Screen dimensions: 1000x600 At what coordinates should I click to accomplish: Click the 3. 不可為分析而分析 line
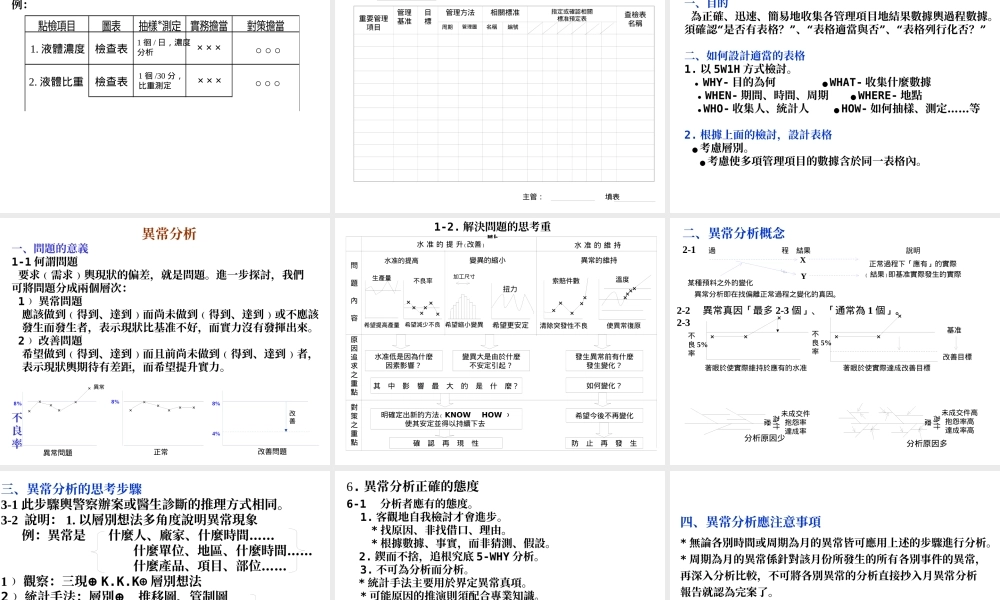(414, 569)
